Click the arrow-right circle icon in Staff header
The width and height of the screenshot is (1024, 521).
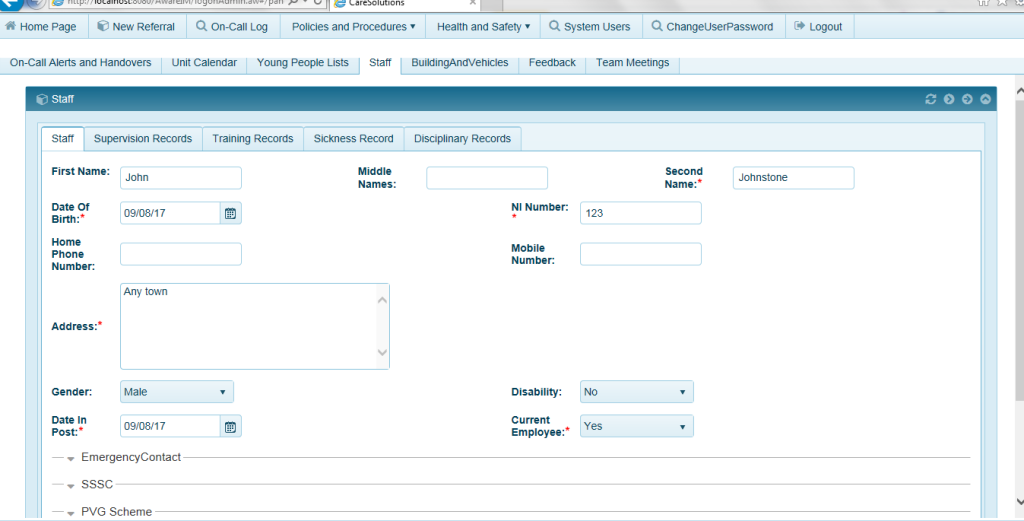(967, 99)
